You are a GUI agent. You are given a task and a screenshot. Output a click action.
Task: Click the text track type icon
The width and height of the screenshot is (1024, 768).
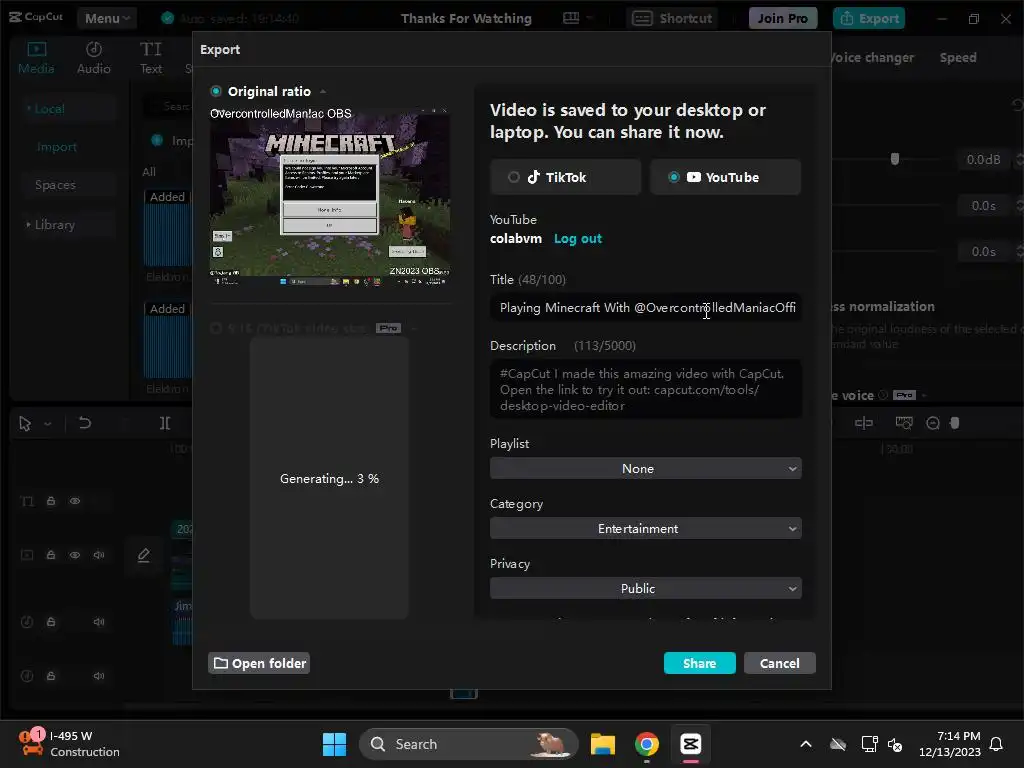click(27, 501)
